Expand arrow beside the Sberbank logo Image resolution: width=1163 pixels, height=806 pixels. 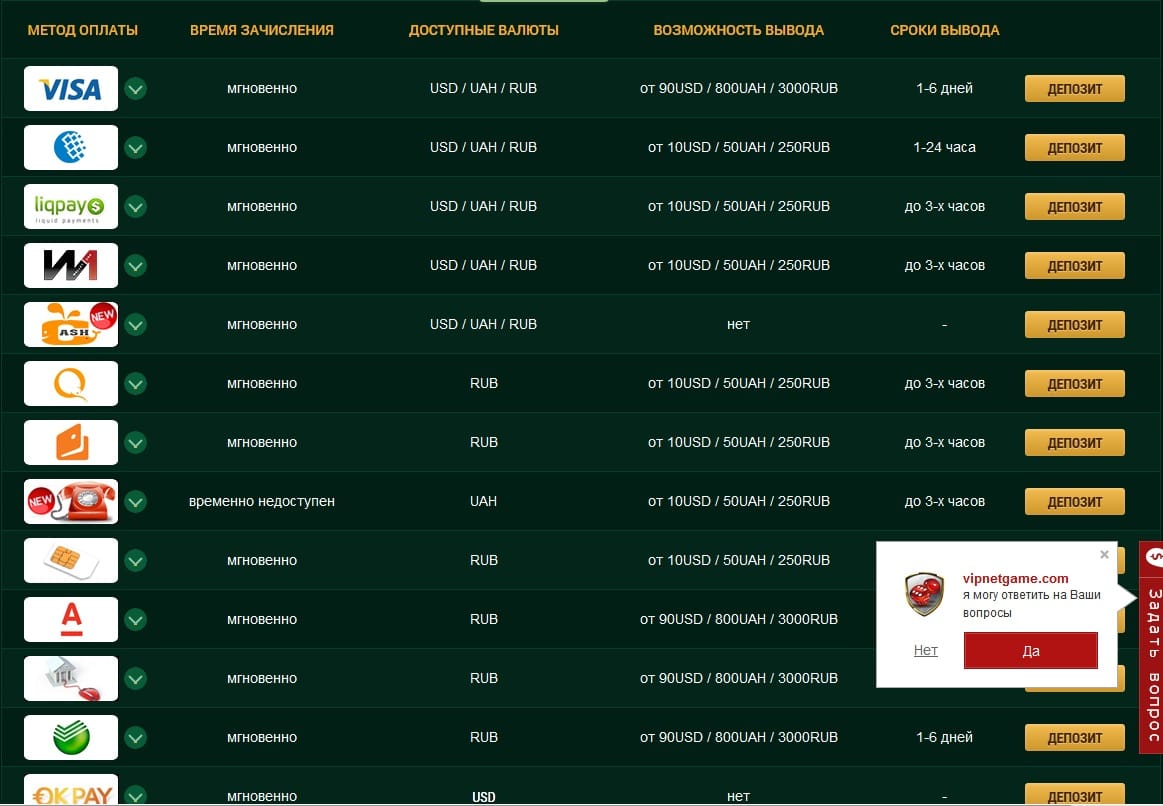pyautogui.click(x=136, y=738)
